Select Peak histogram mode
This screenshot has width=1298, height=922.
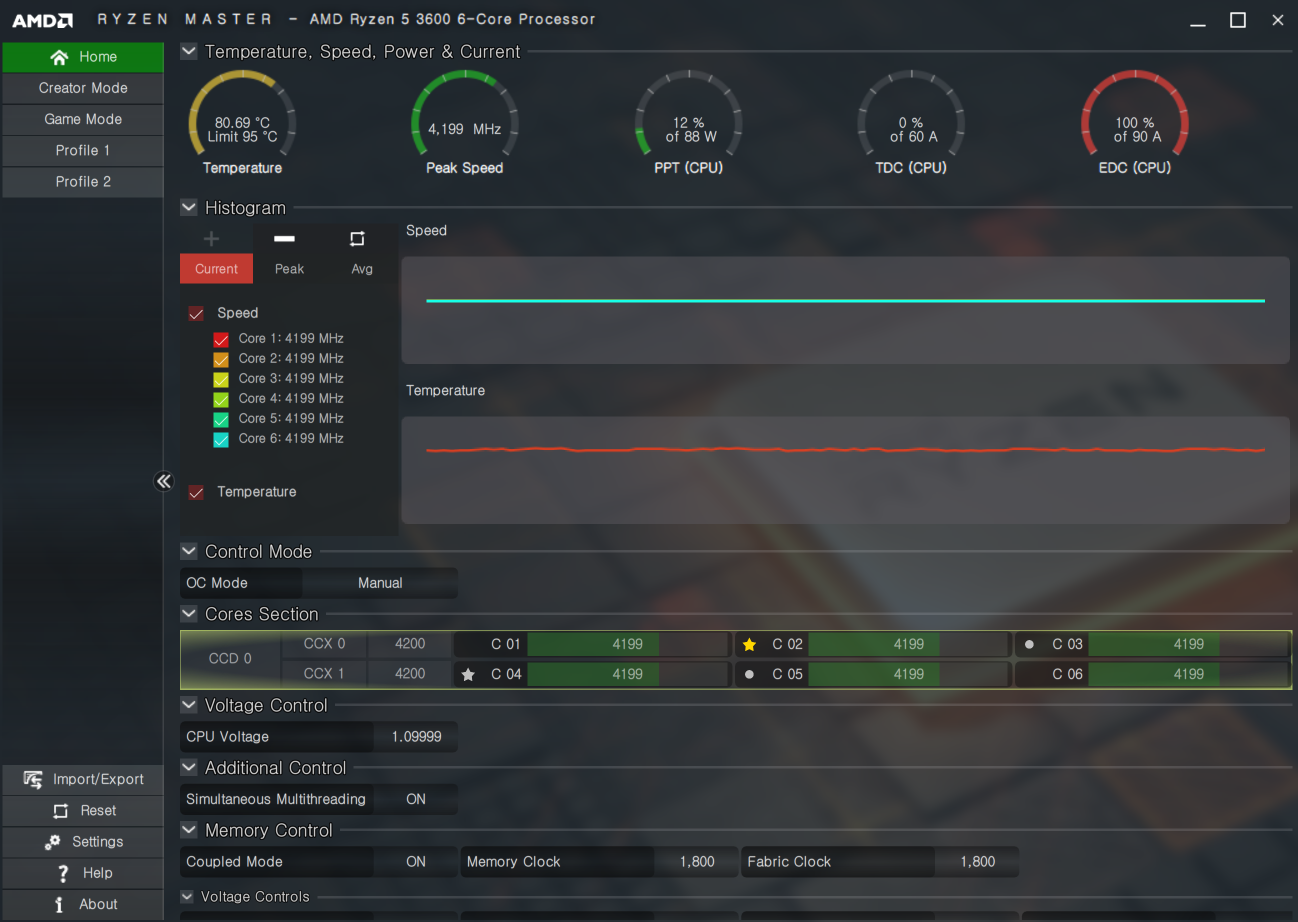point(289,269)
